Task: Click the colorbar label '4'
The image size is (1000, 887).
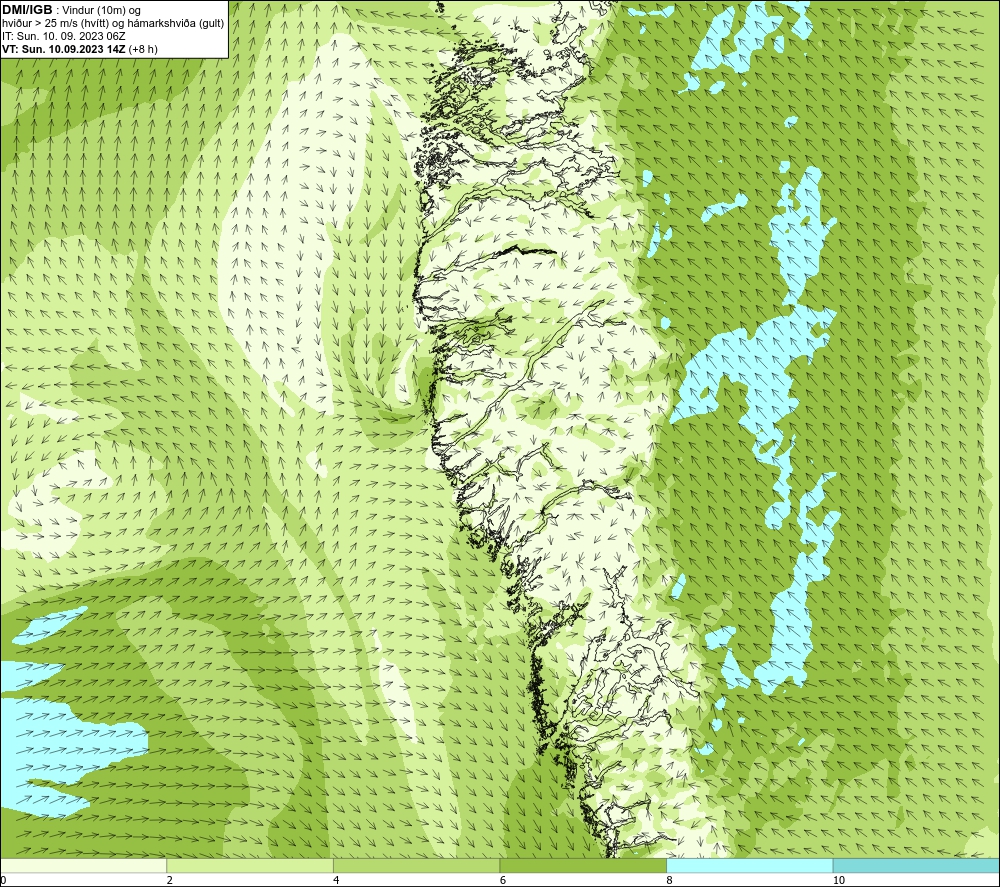Action: coord(336,880)
